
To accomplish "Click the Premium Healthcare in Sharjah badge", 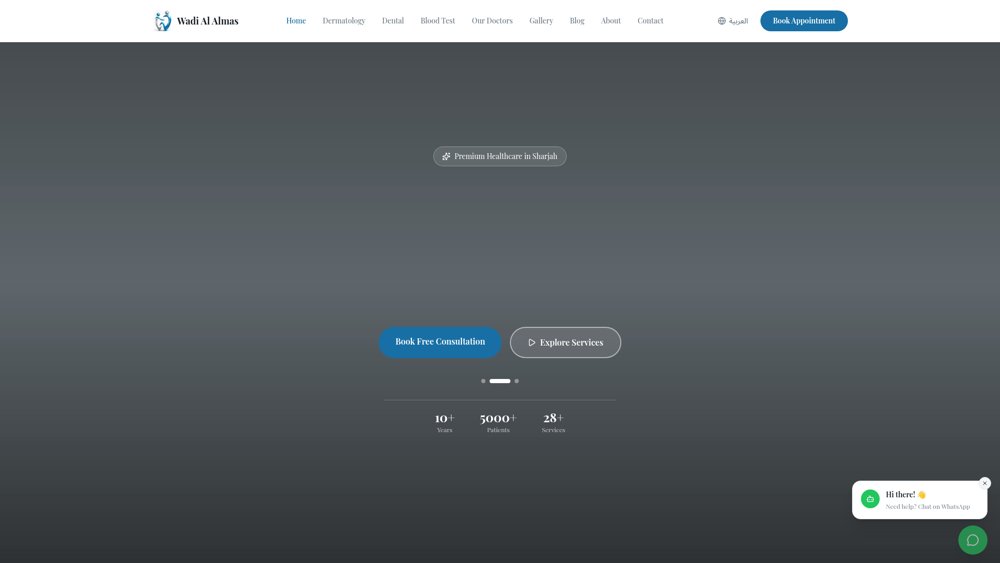I will click(x=499, y=156).
